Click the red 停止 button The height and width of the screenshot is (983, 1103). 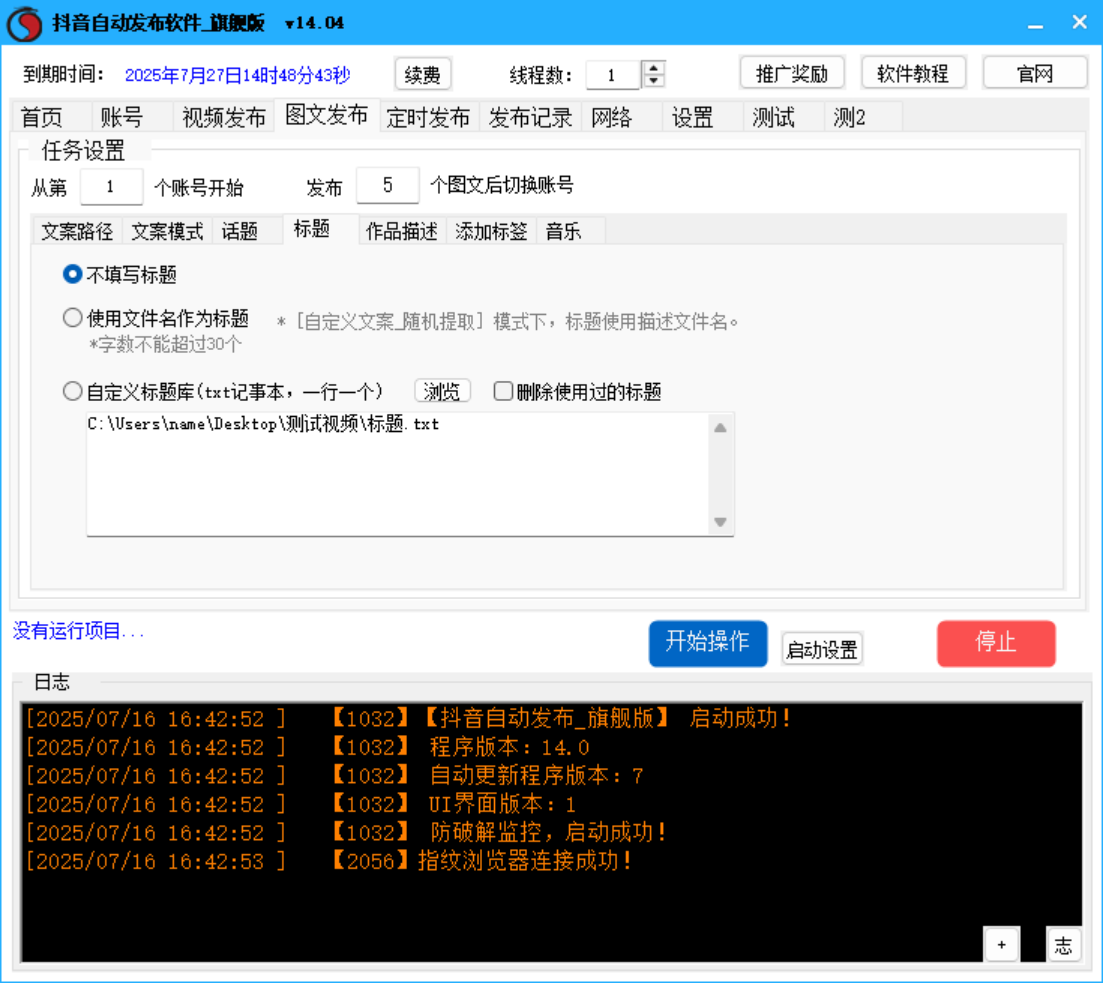[996, 642]
